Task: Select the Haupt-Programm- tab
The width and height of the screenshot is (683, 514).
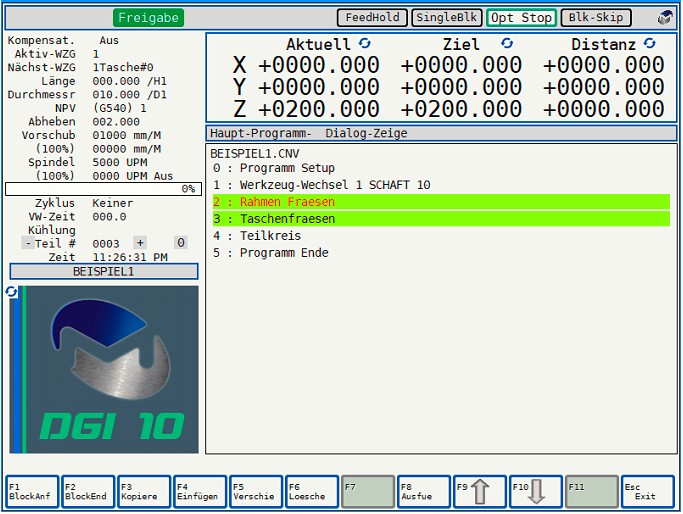Action: pos(260,133)
